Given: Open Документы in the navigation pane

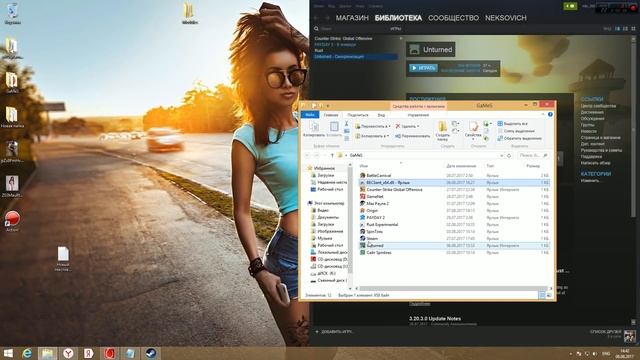Looking at the screenshot, I should pyautogui.click(x=325, y=217).
